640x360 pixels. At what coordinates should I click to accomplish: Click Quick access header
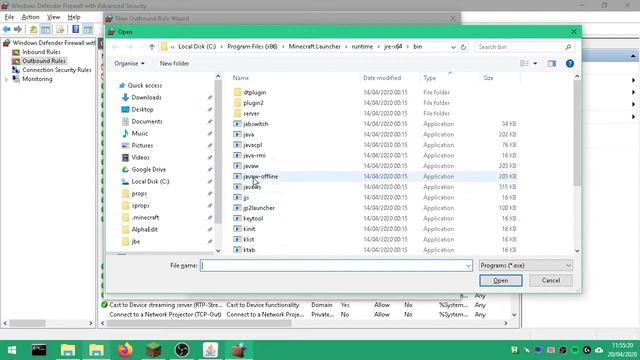click(x=145, y=85)
